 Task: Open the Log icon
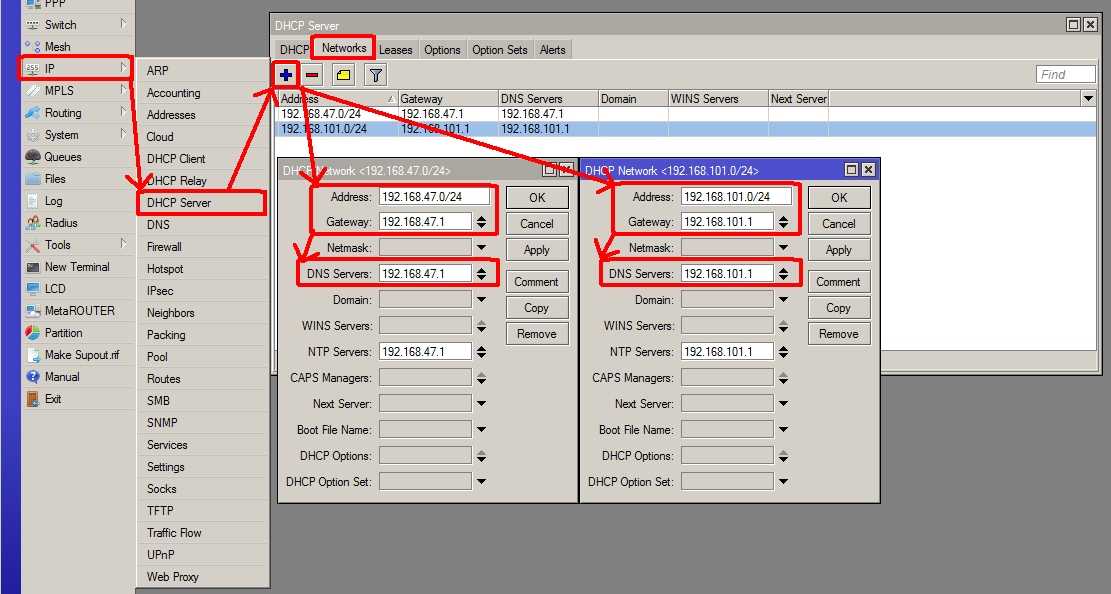coord(33,201)
